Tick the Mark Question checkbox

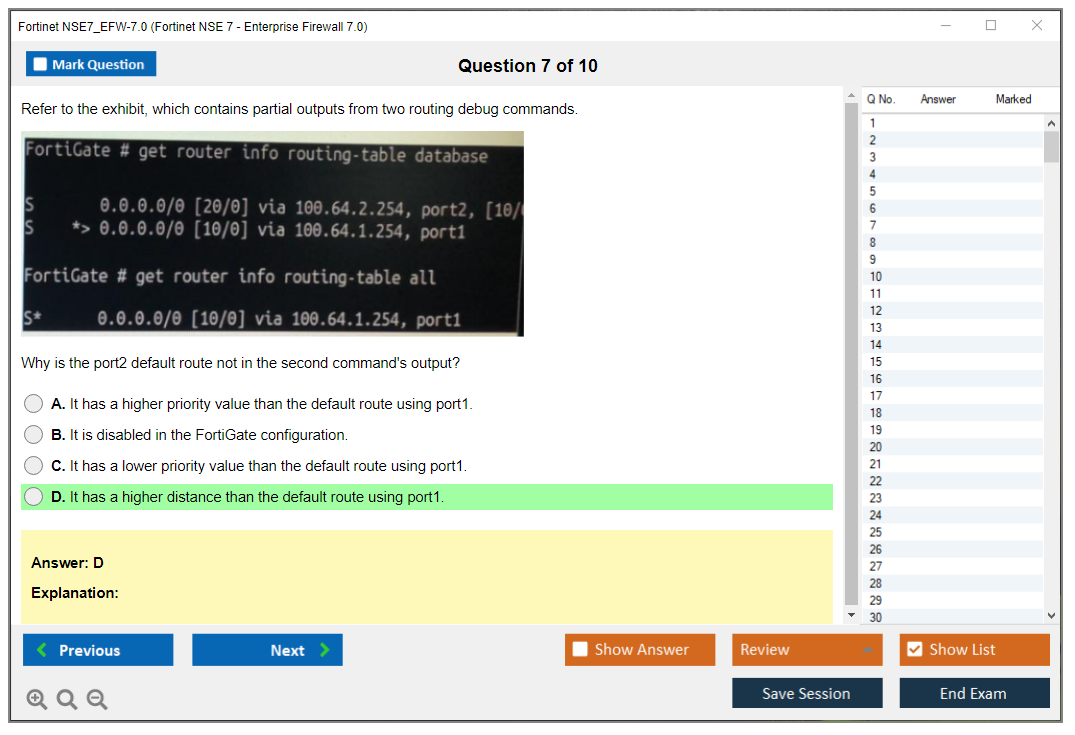[x=41, y=64]
